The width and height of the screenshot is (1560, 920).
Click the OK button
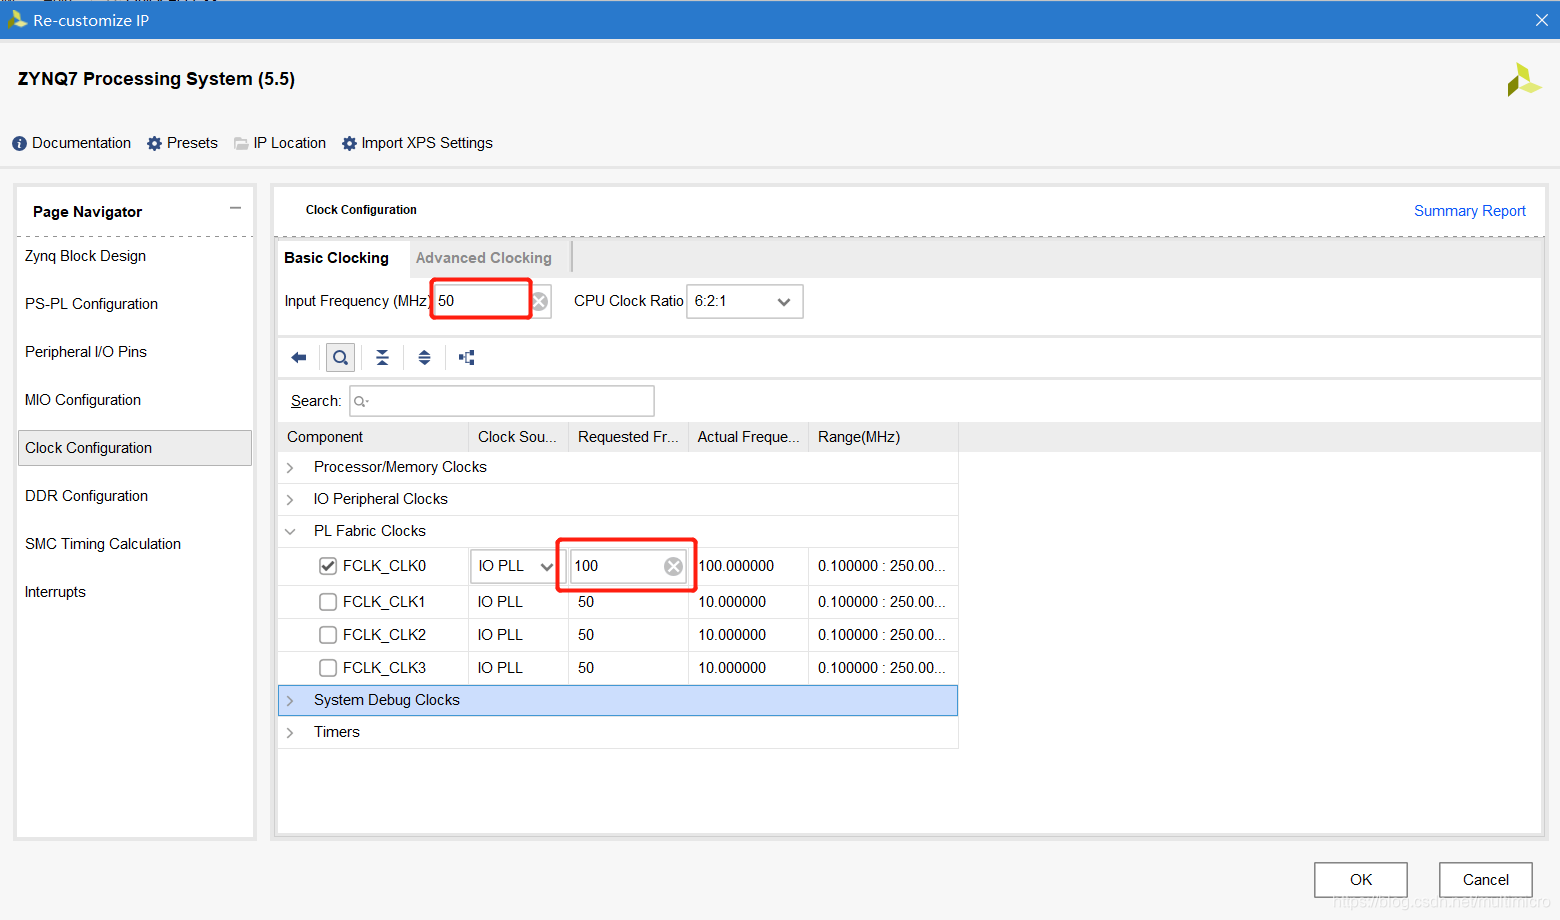click(x=1361, y=880)
